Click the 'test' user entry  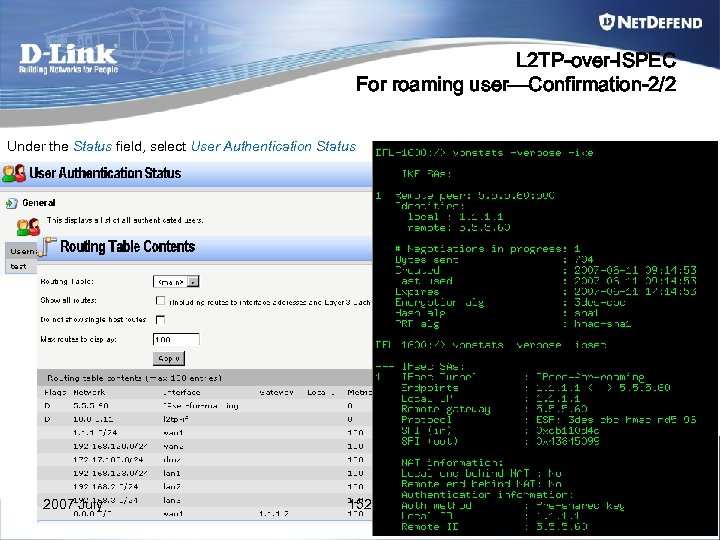pyautogui.click(x=18, y=266)
